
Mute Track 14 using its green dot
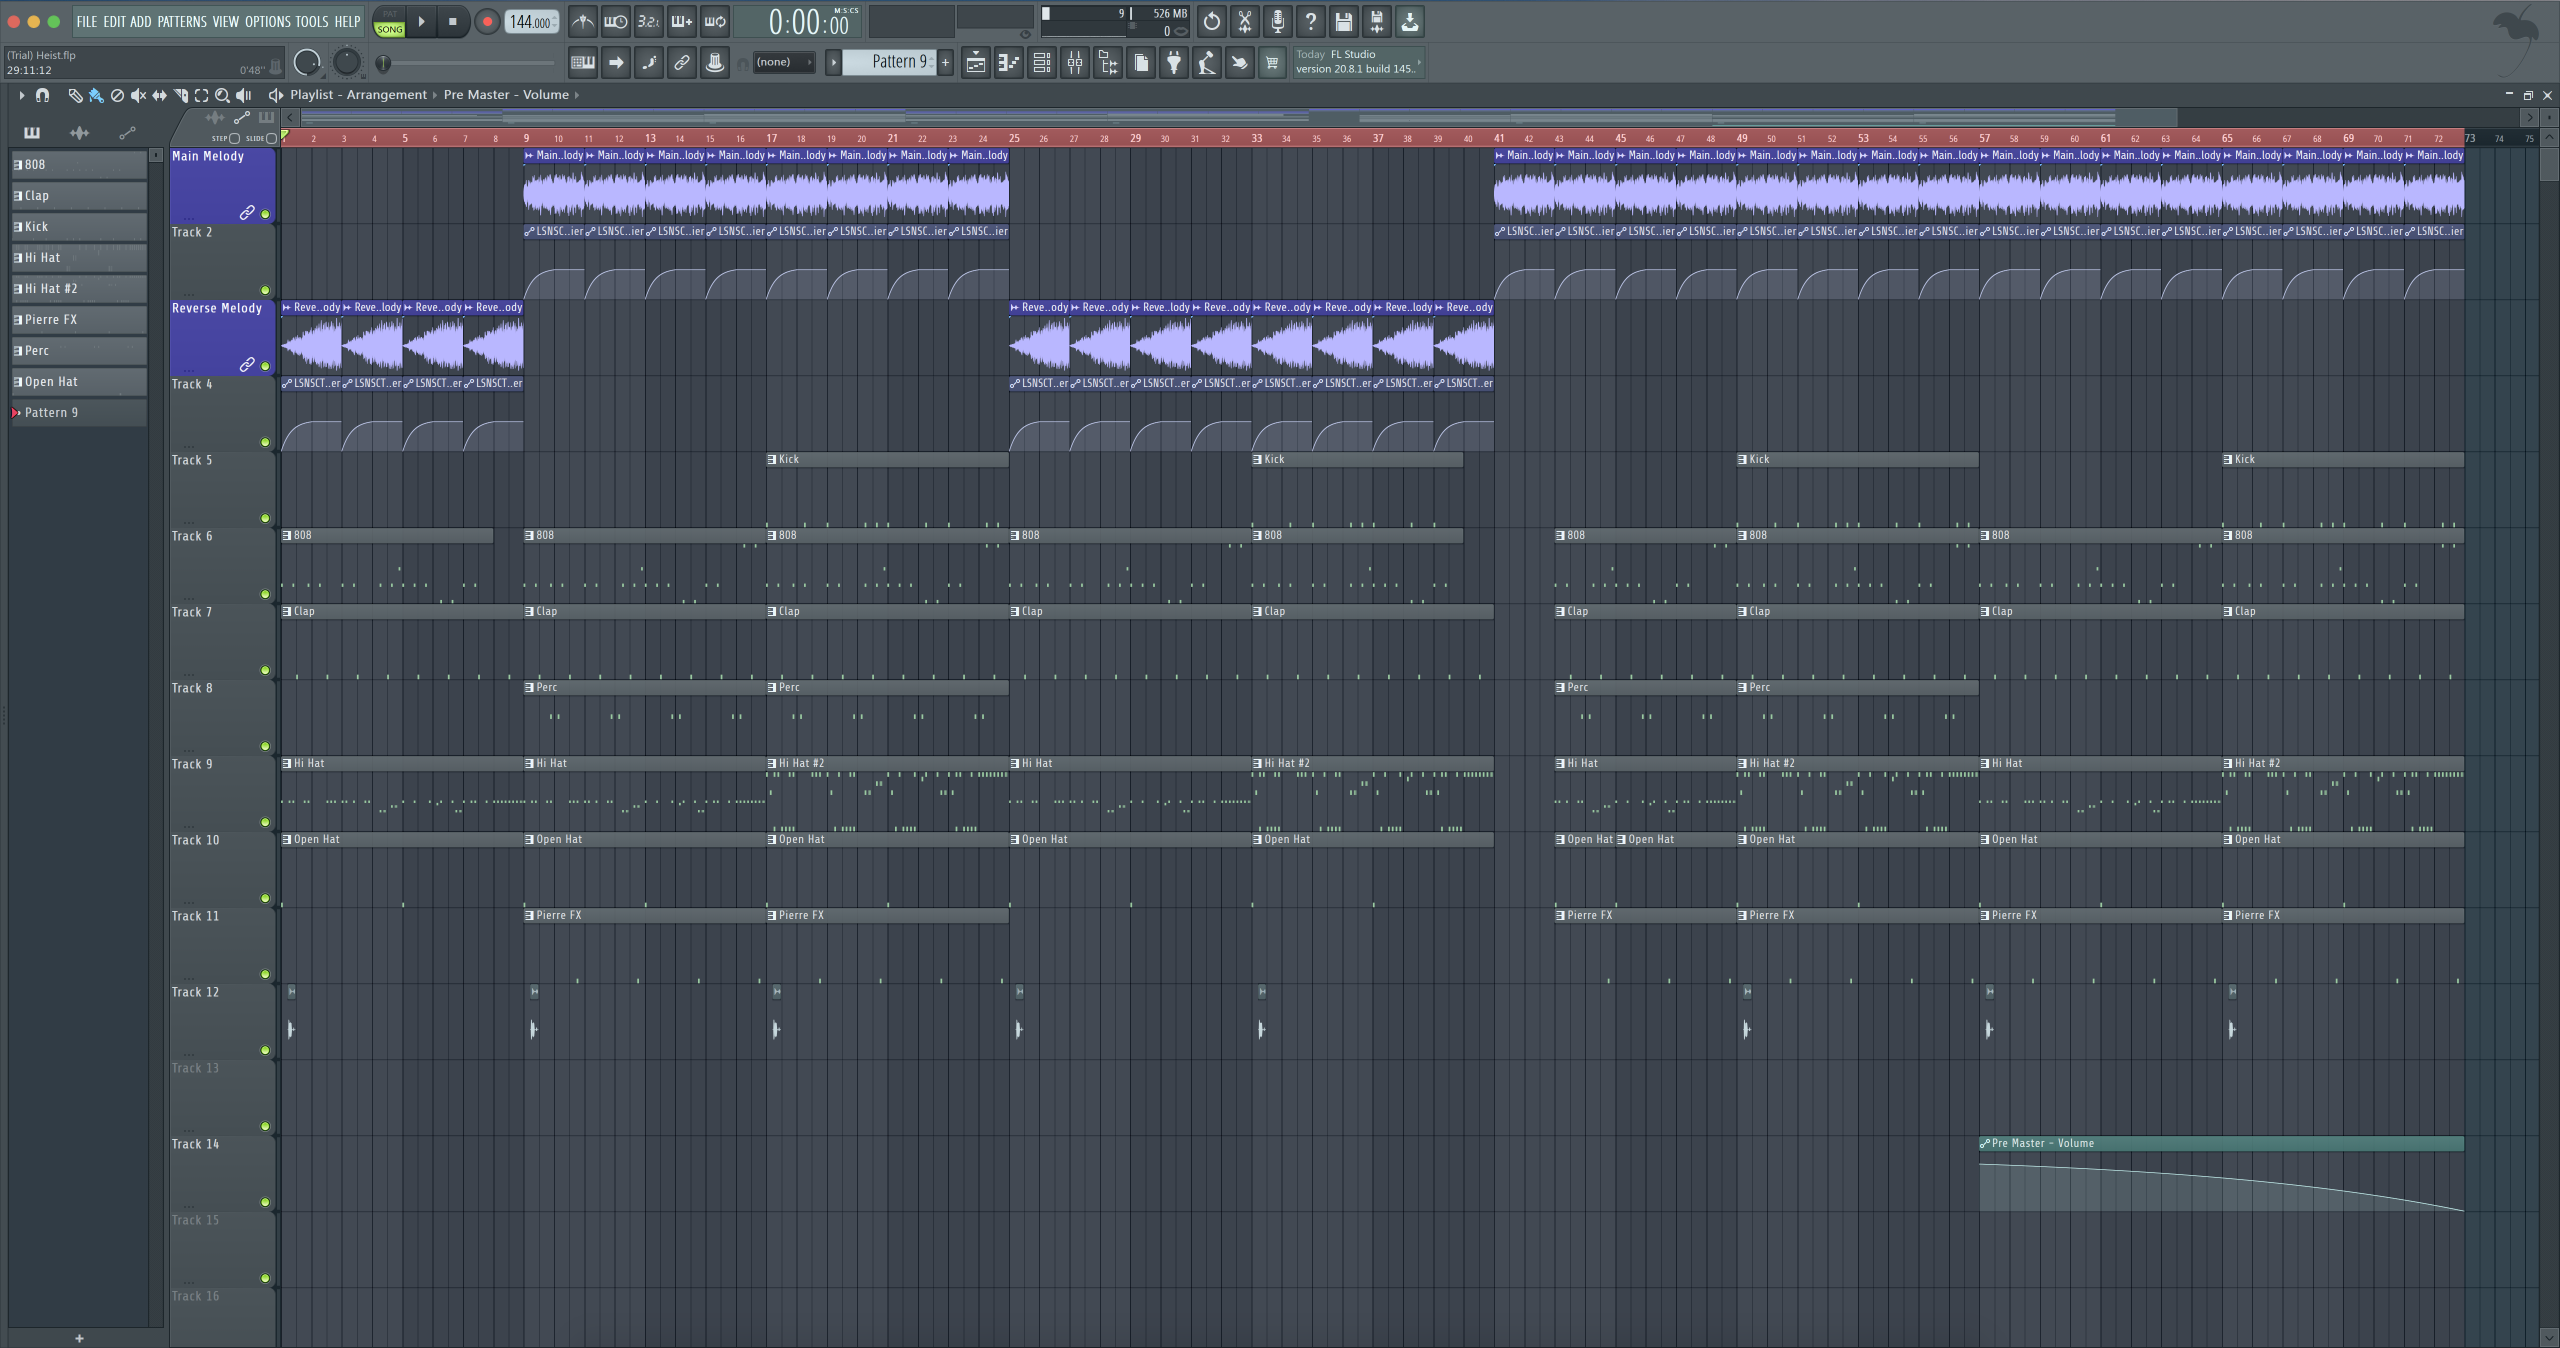point(265,1202)
